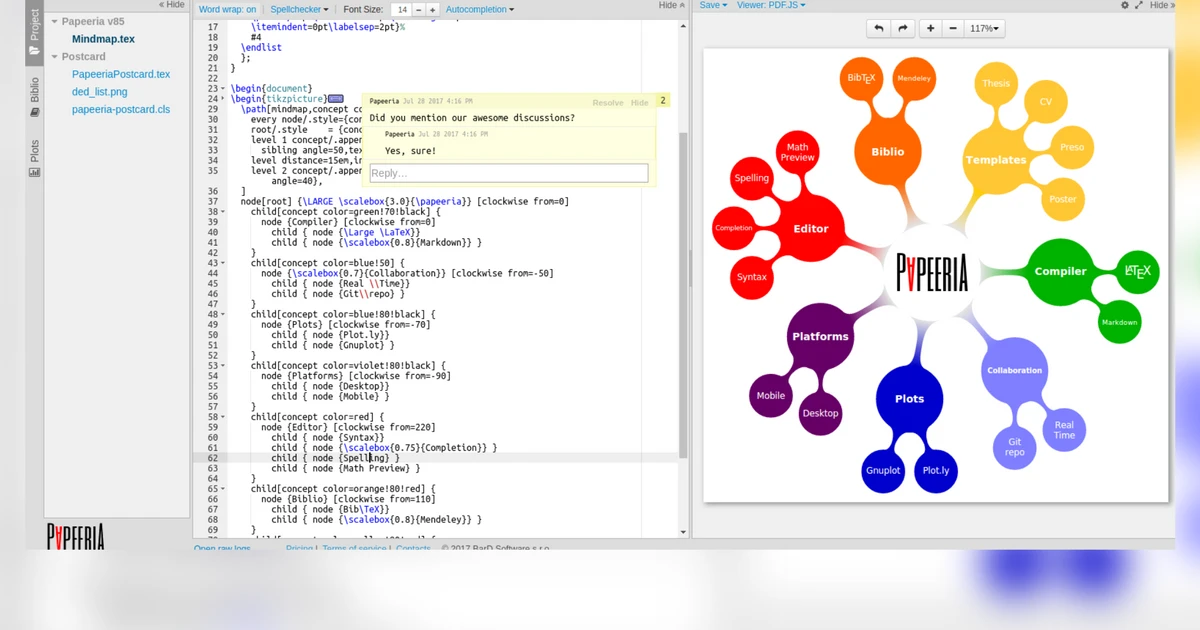Toggle Word wrap setting

(x=227, y=9)
